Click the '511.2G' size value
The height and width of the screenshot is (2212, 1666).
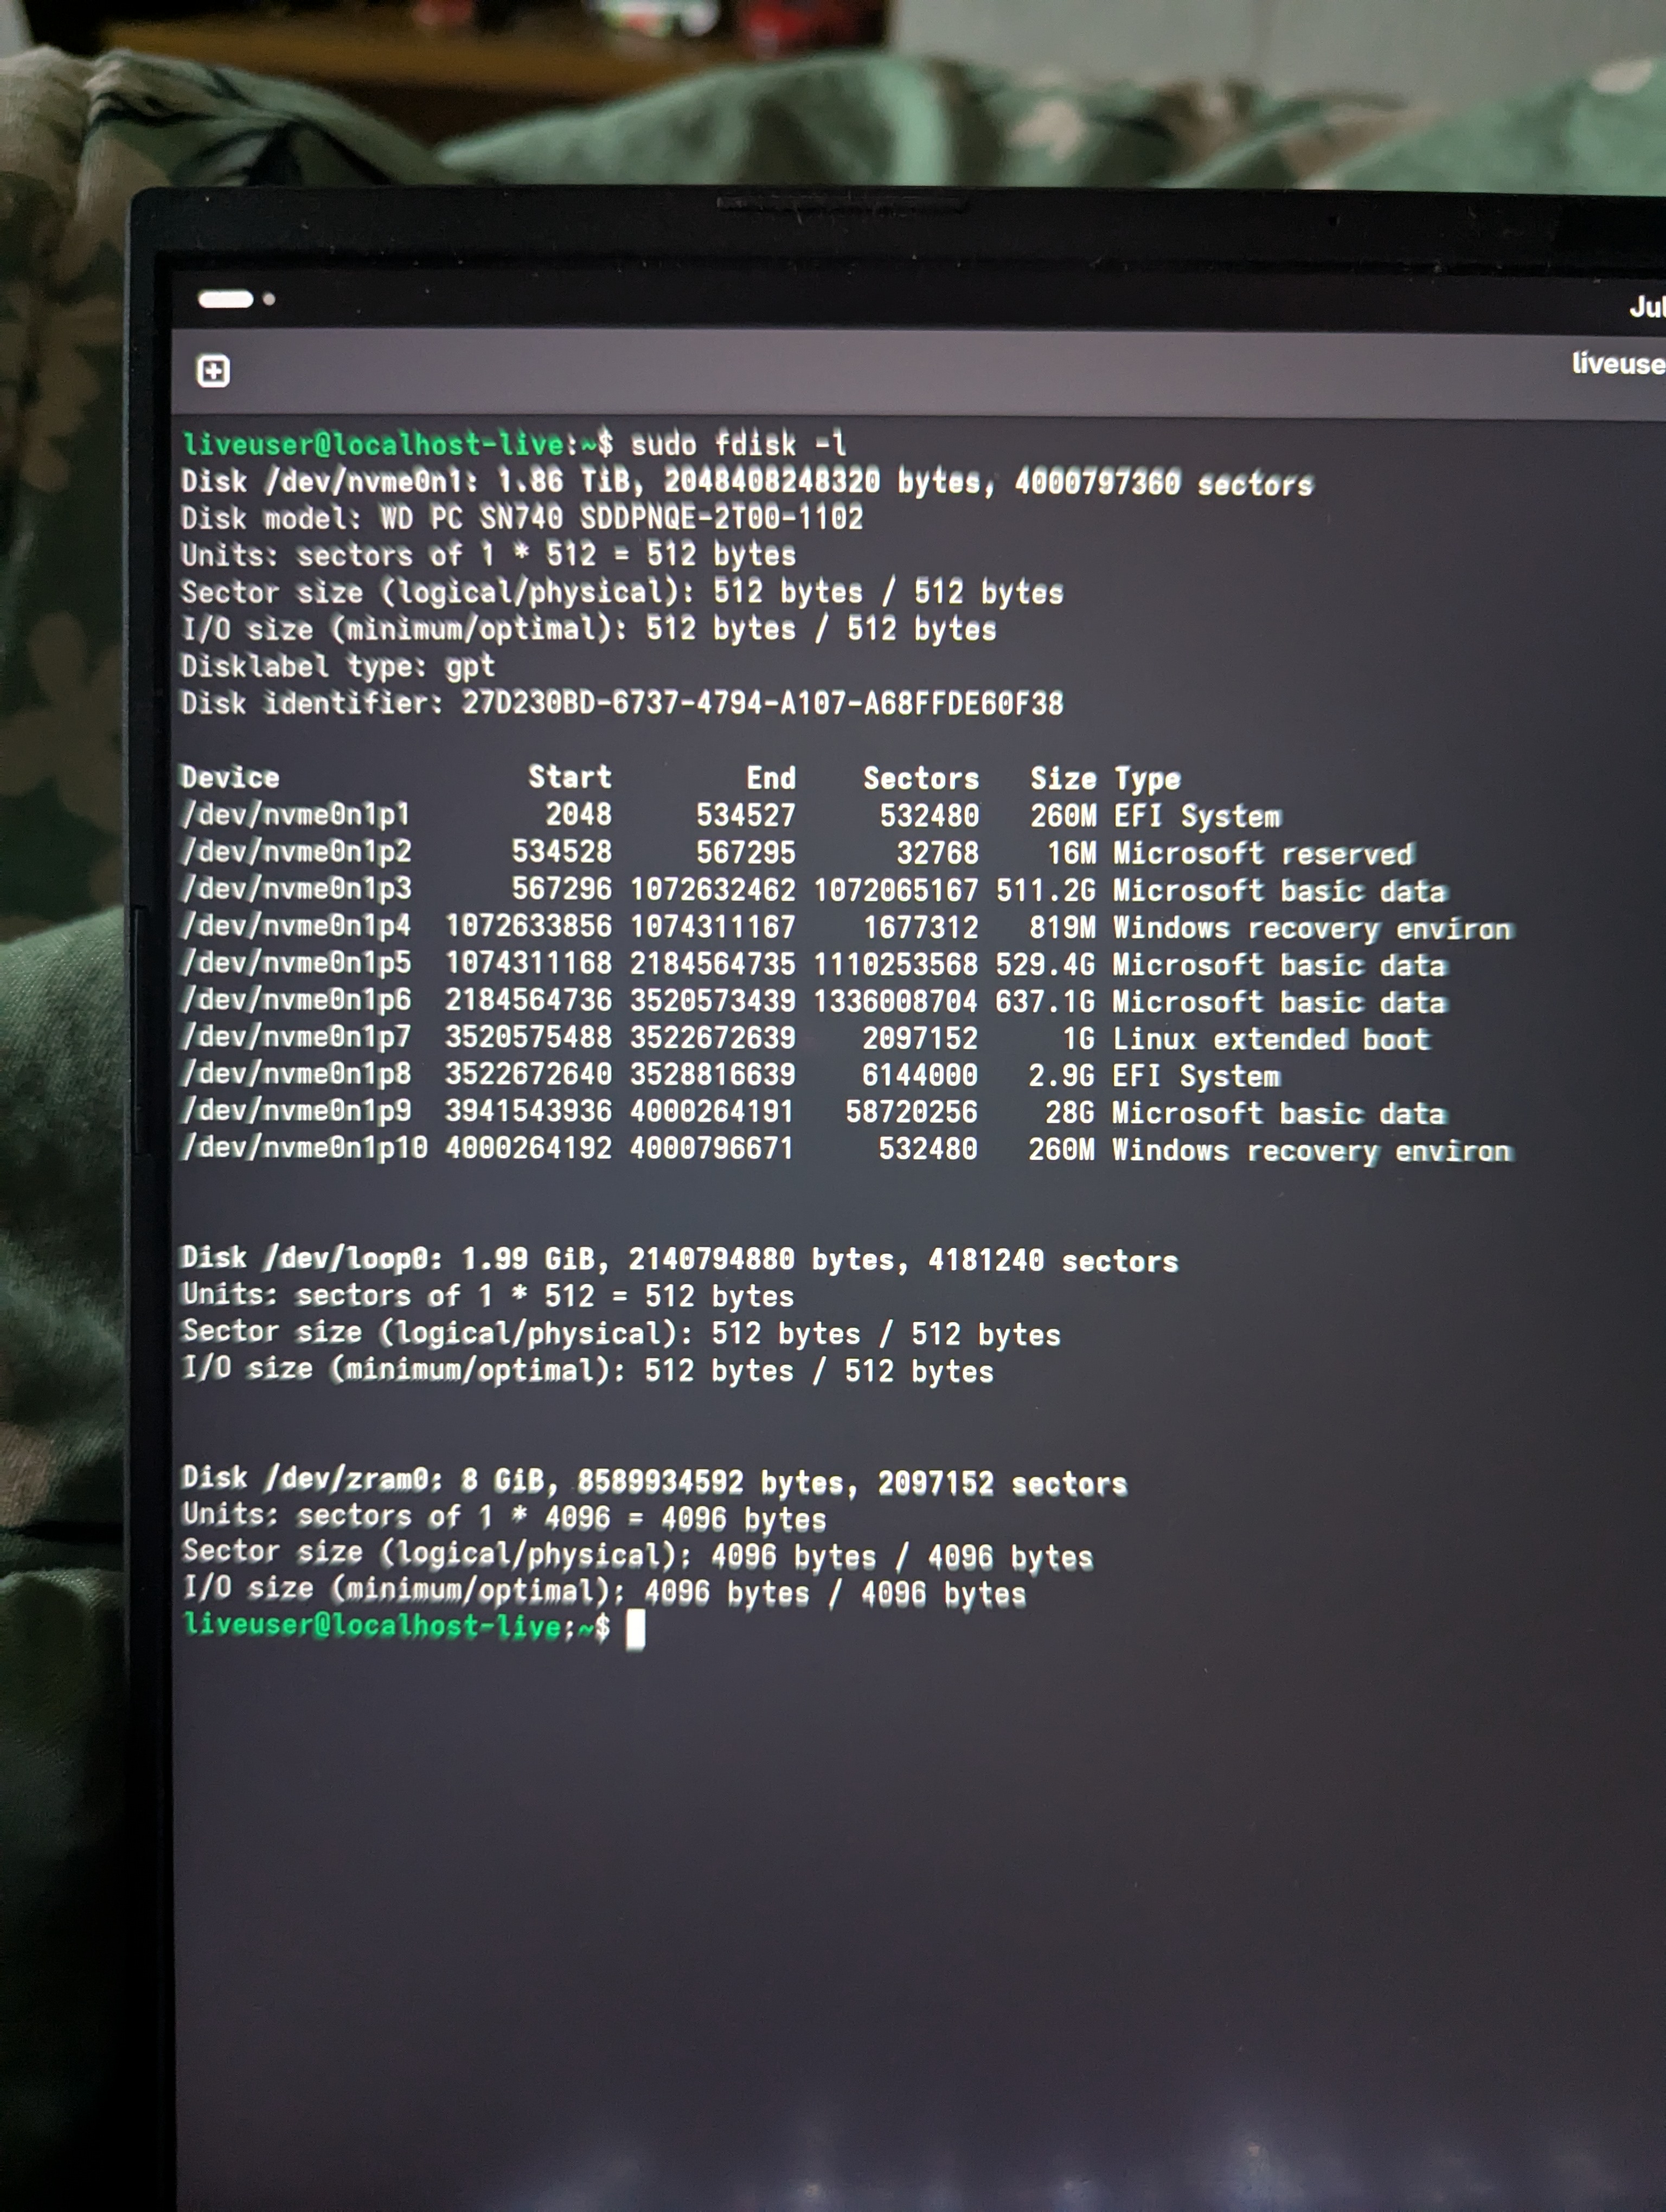click(1046, 890)
